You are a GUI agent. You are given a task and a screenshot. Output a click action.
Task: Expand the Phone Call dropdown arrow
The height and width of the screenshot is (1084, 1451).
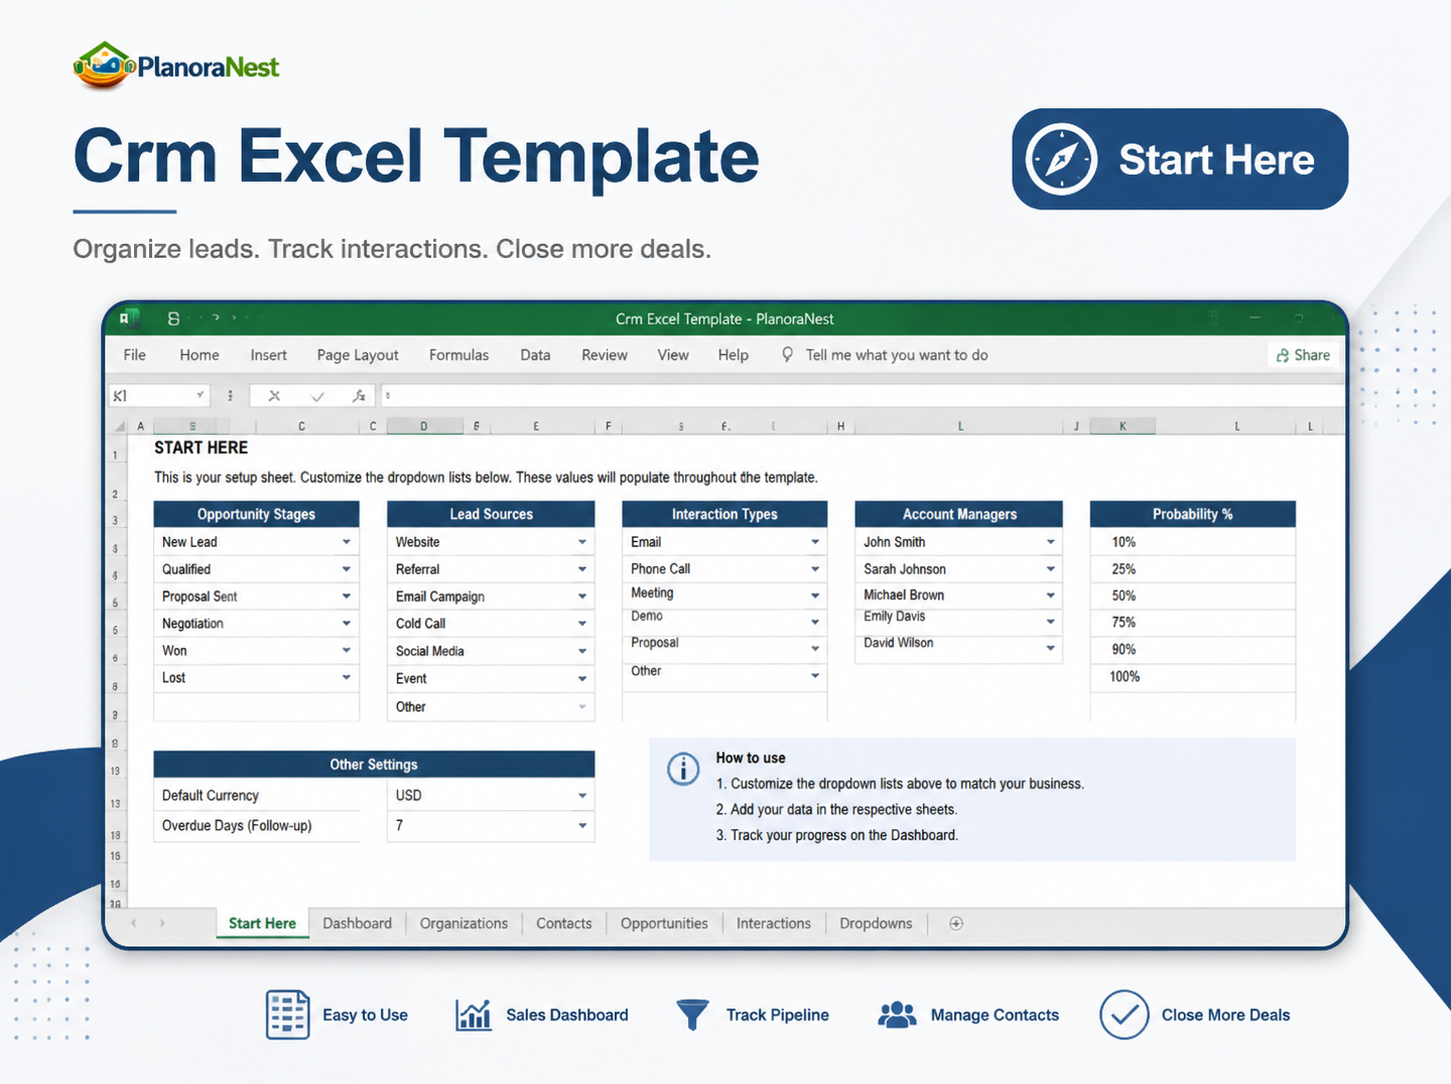pyautogui.click(x=815, y=569)
